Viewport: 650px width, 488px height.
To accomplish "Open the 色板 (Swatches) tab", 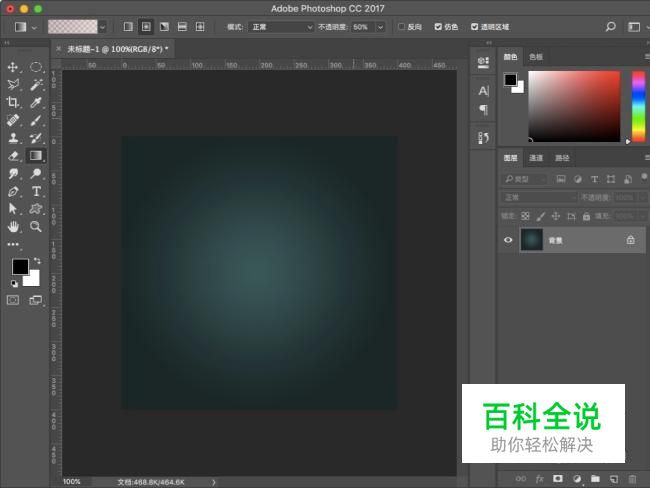I will click(x=536, y=58).
